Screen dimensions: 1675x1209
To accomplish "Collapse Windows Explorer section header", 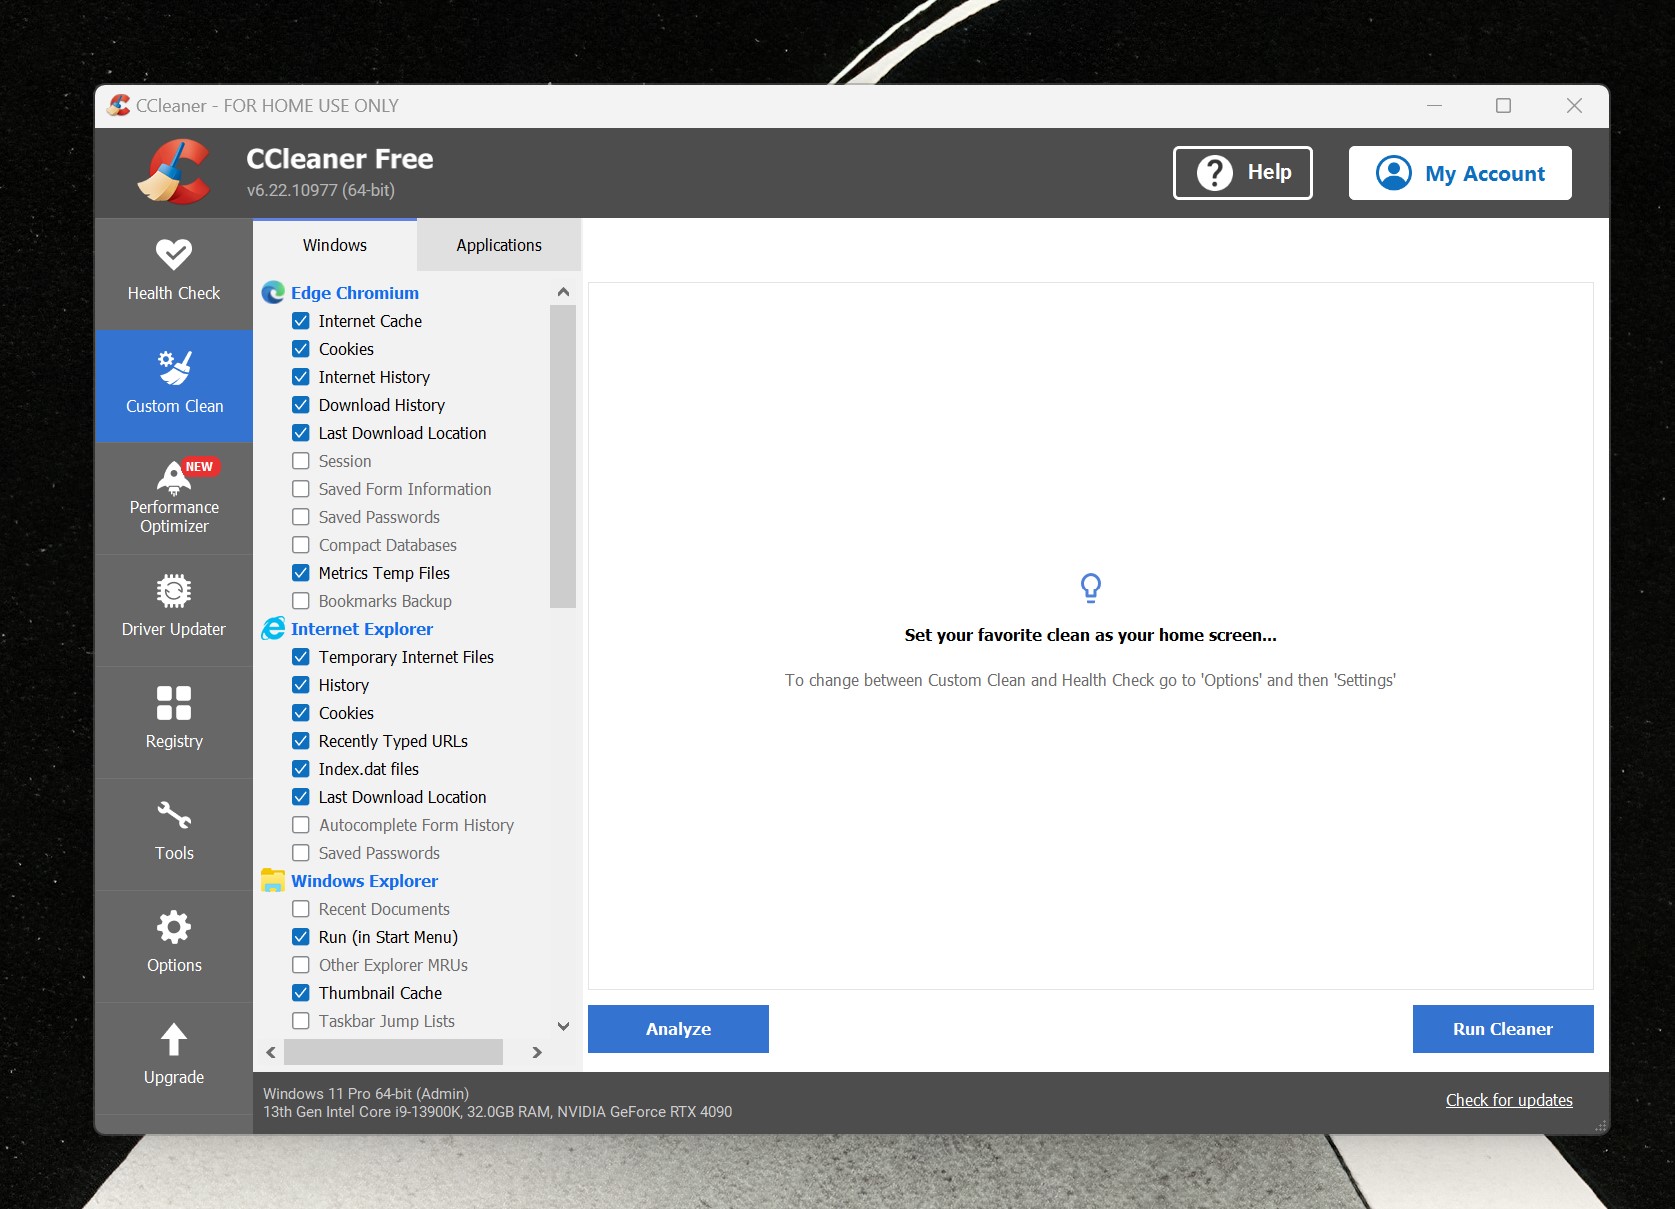I will (x=364, y=881).
